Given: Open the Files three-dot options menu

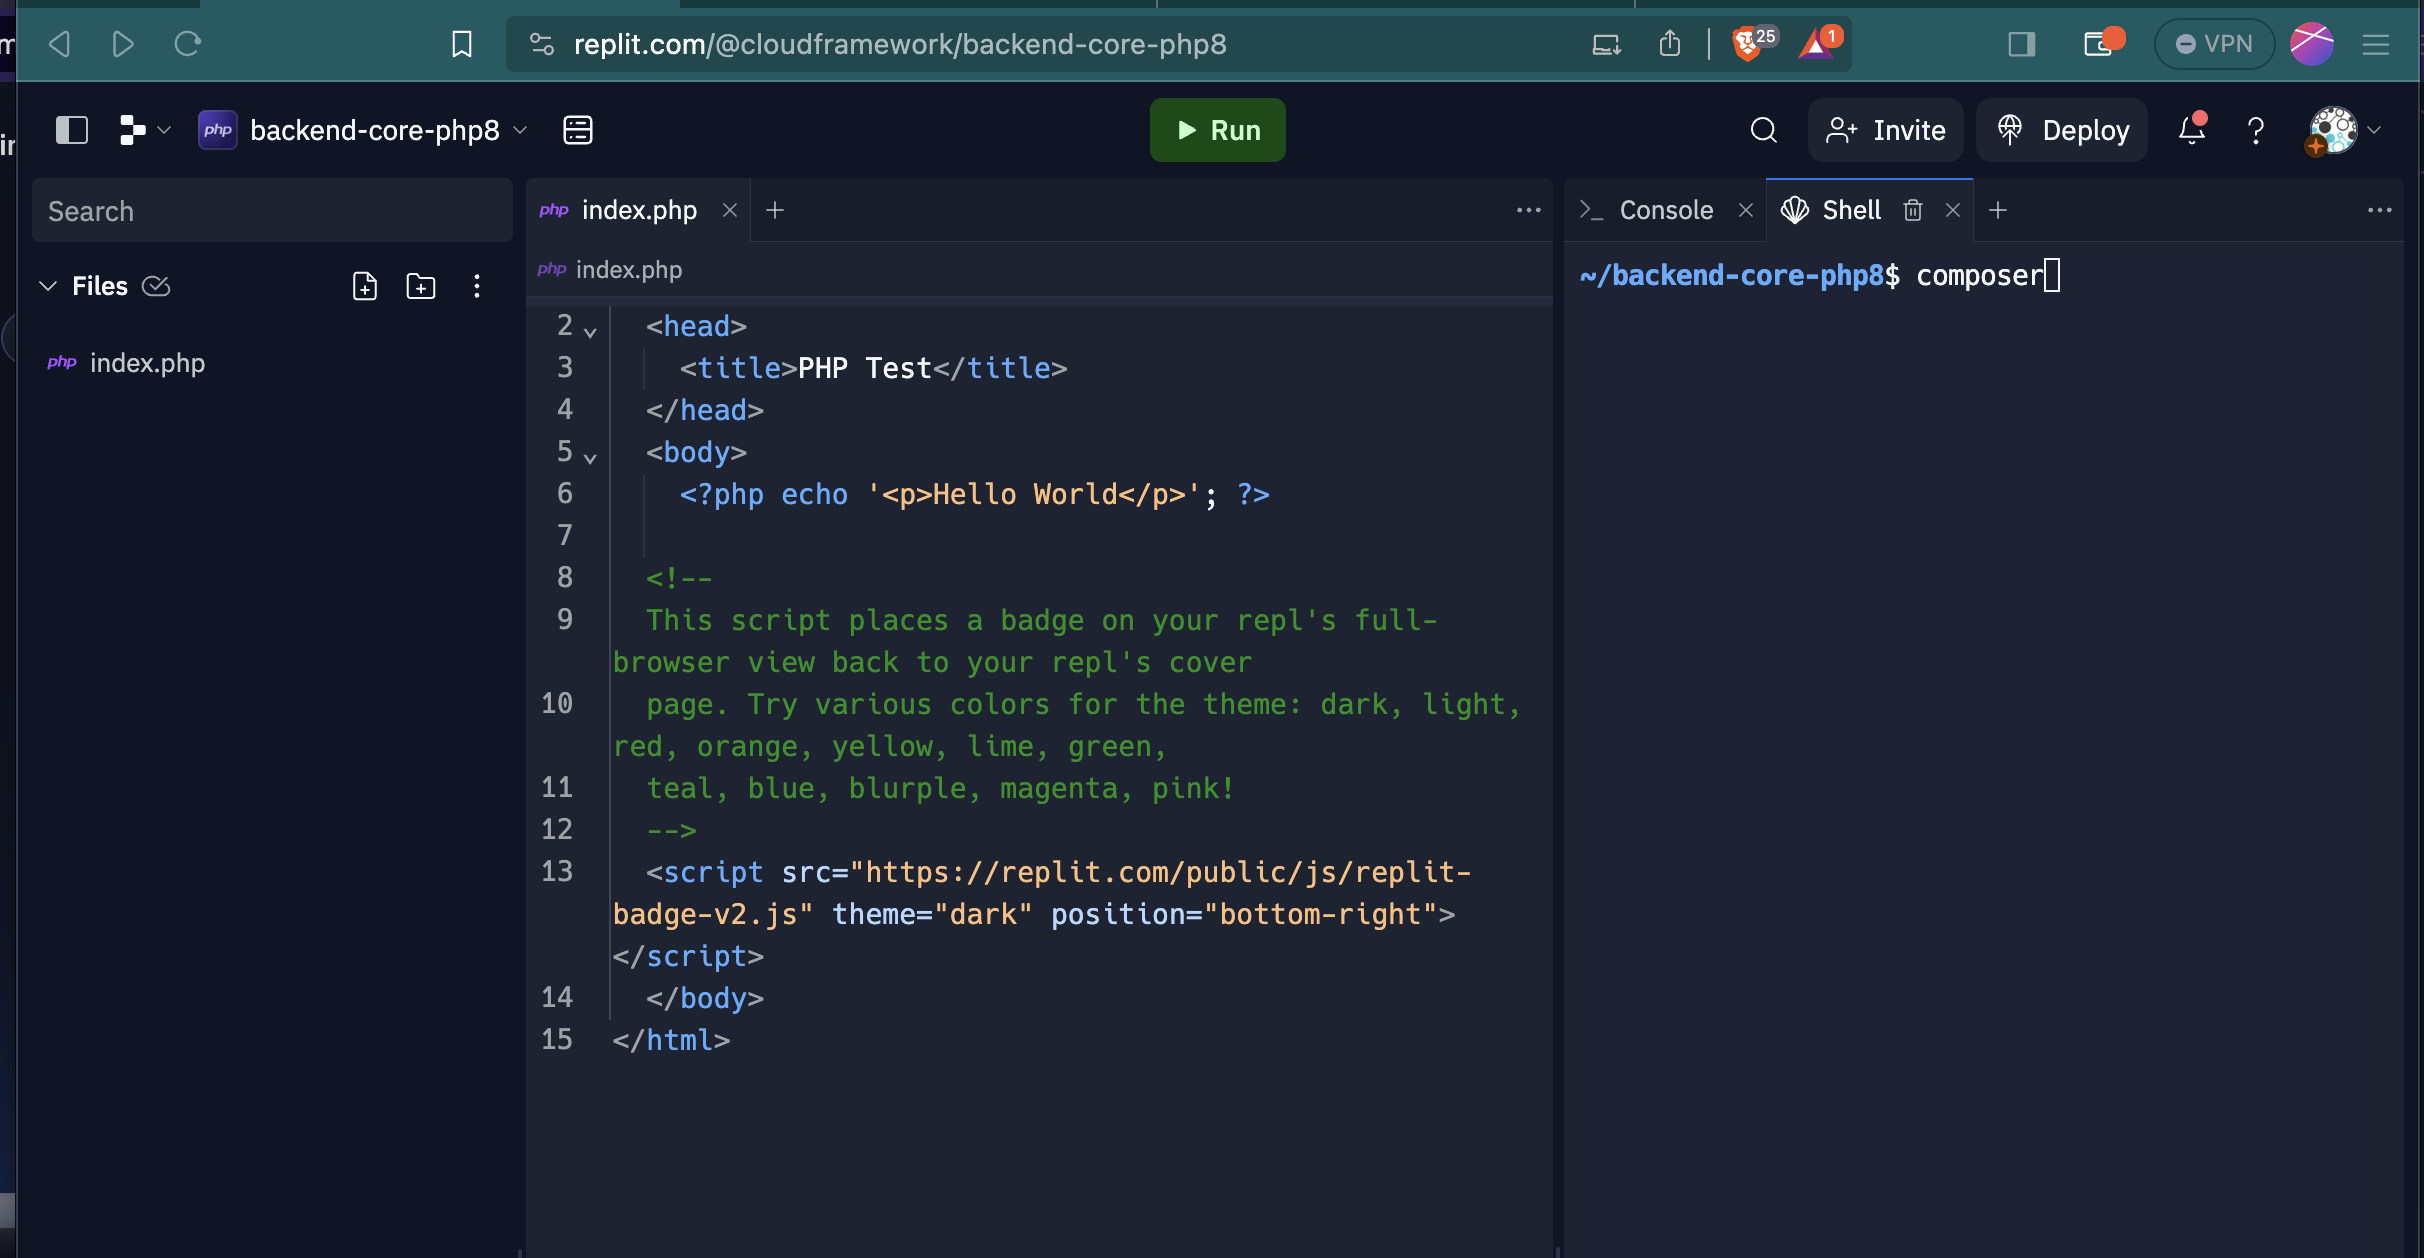Looking at the screenshot, I should coord(477,286).
